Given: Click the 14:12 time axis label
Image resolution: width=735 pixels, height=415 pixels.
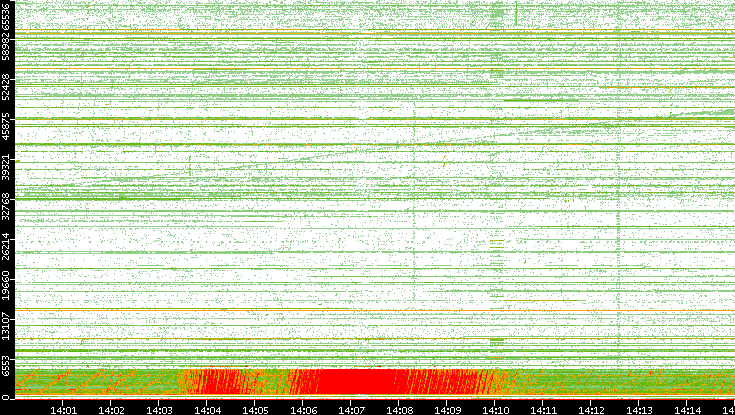Looking at the screenshot, I should (x=592, y=409).
